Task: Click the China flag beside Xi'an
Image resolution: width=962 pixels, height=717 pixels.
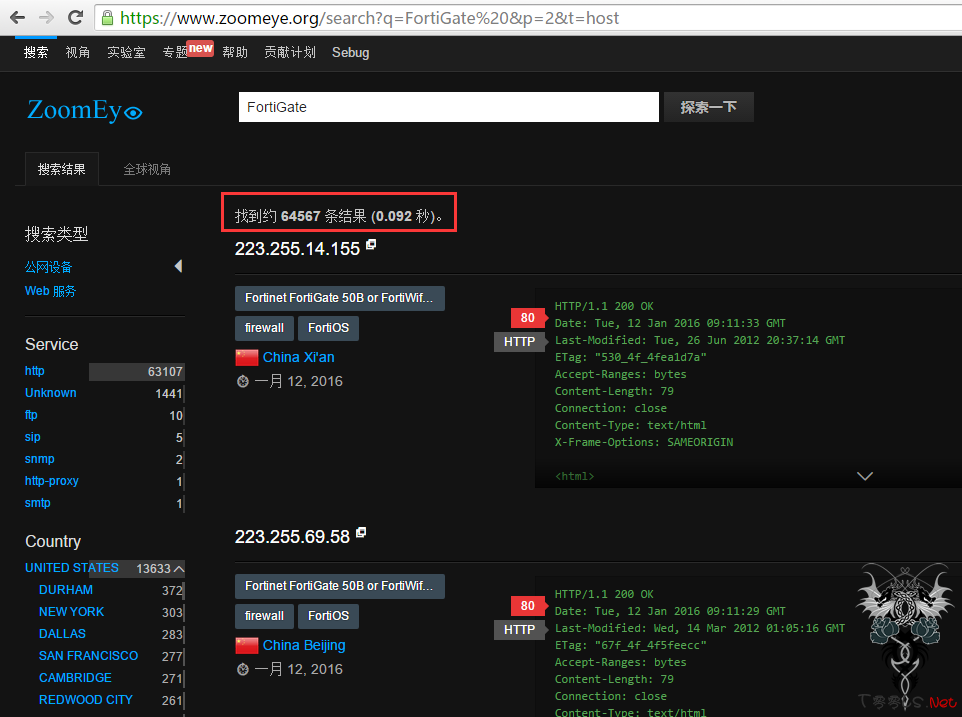Action: pyautogui.click(x=246, y=357)
